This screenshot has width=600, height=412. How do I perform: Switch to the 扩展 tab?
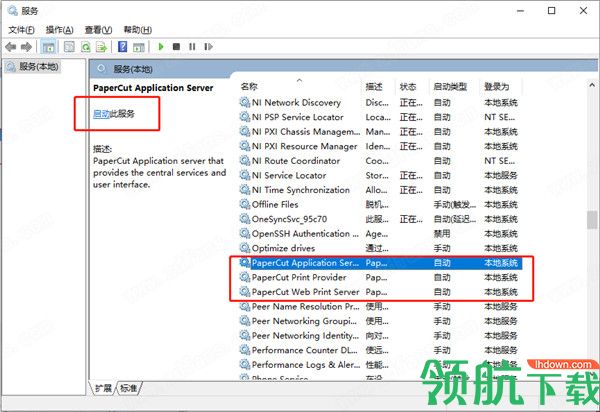[103, 388]
